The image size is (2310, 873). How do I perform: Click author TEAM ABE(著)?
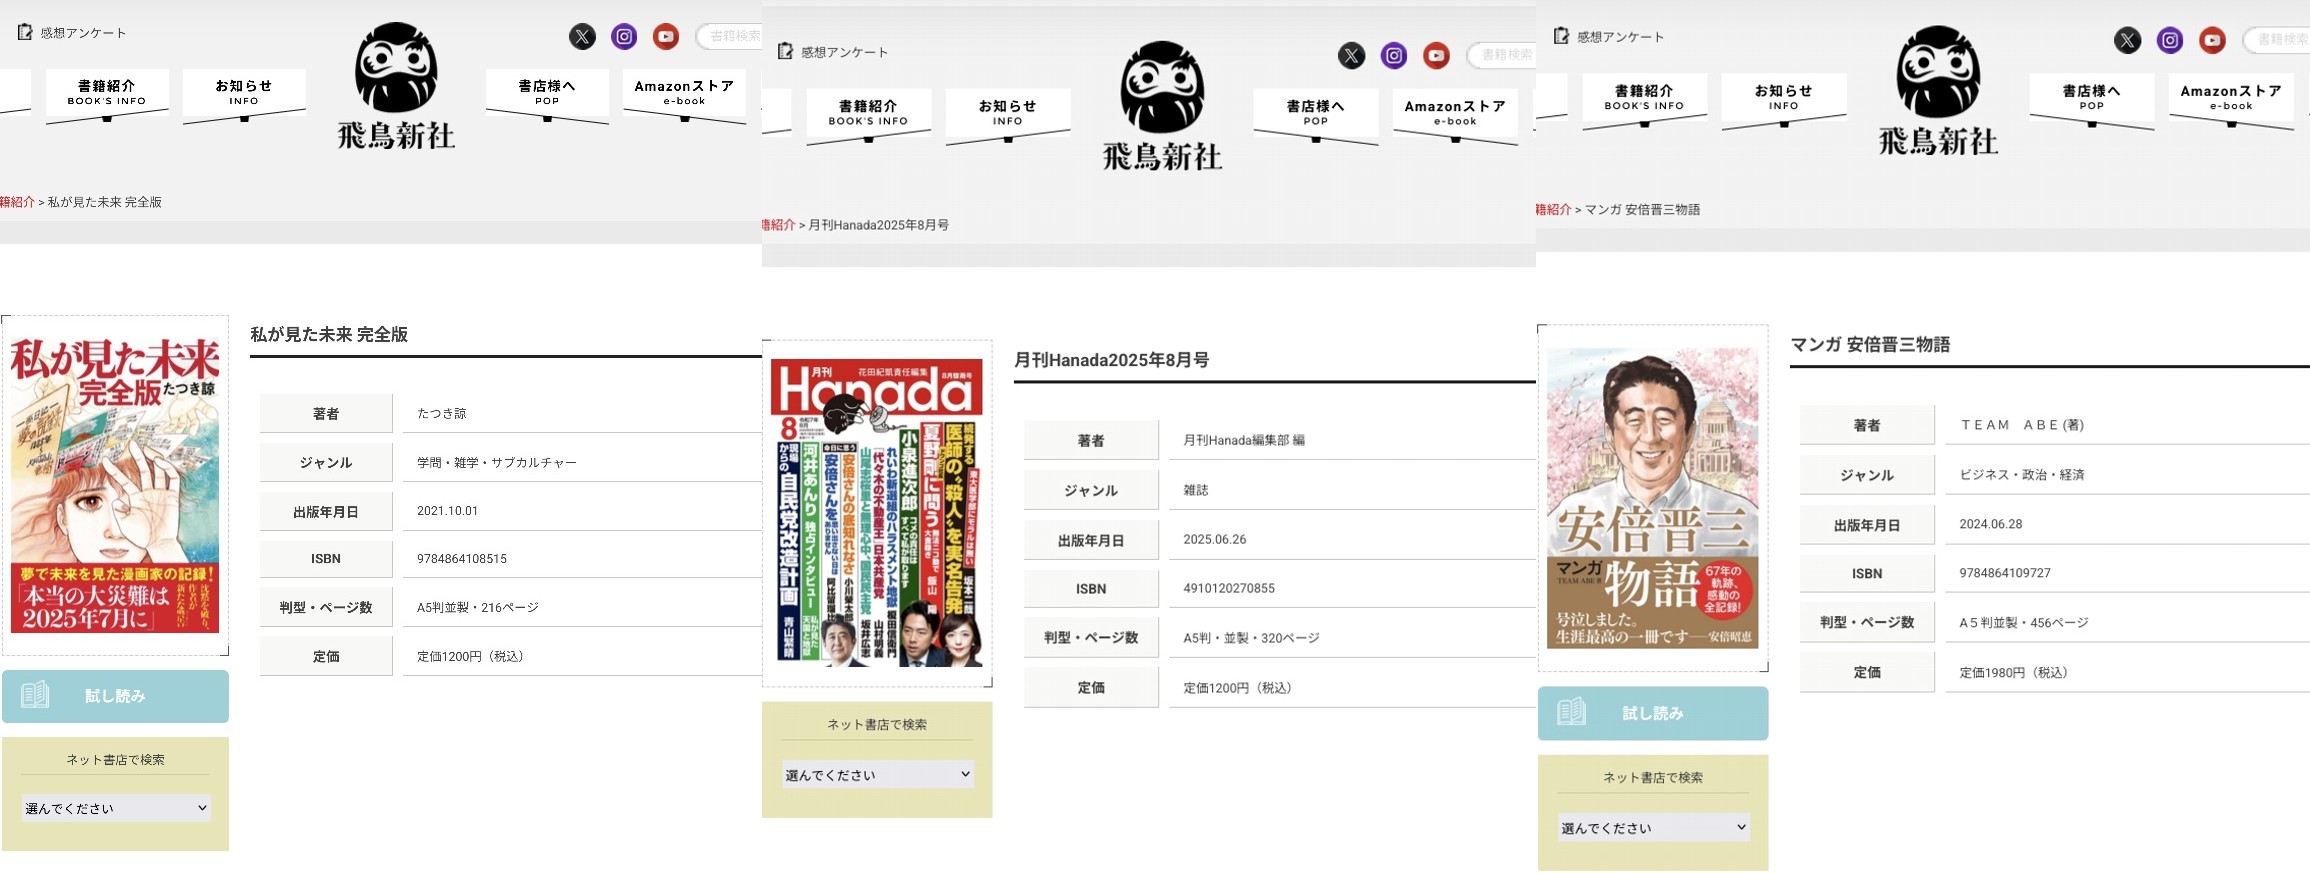click(2022, 425)
